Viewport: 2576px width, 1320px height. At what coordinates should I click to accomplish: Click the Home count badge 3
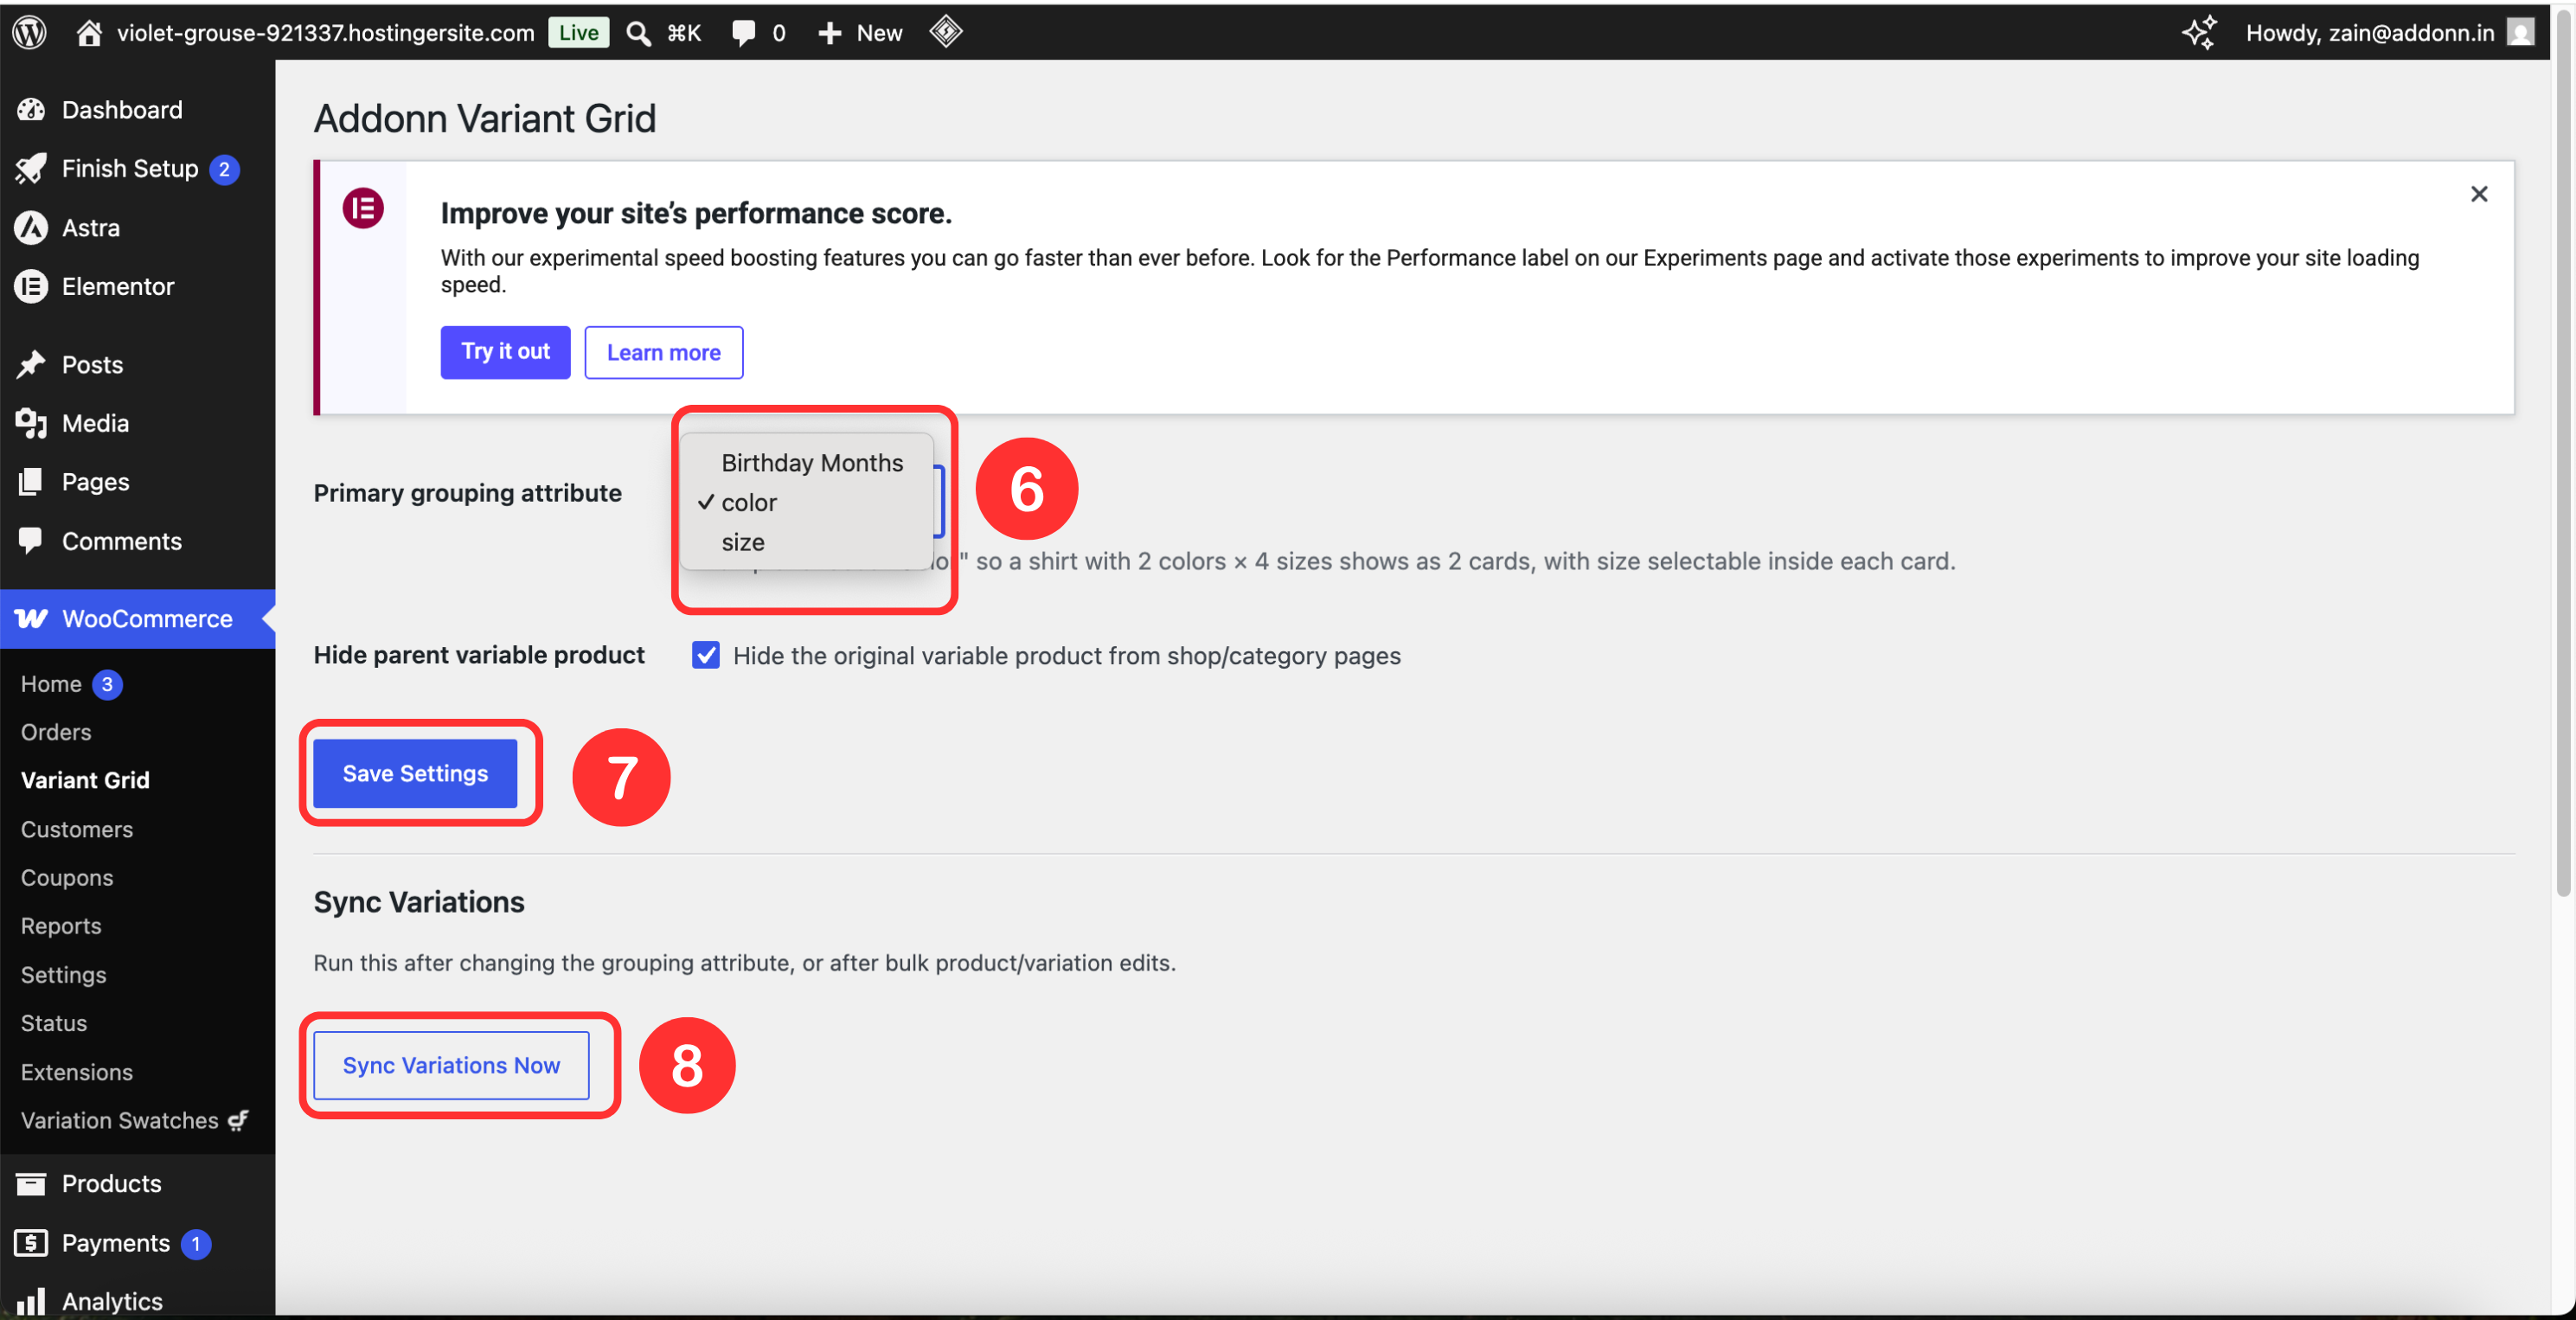(107, 685)
